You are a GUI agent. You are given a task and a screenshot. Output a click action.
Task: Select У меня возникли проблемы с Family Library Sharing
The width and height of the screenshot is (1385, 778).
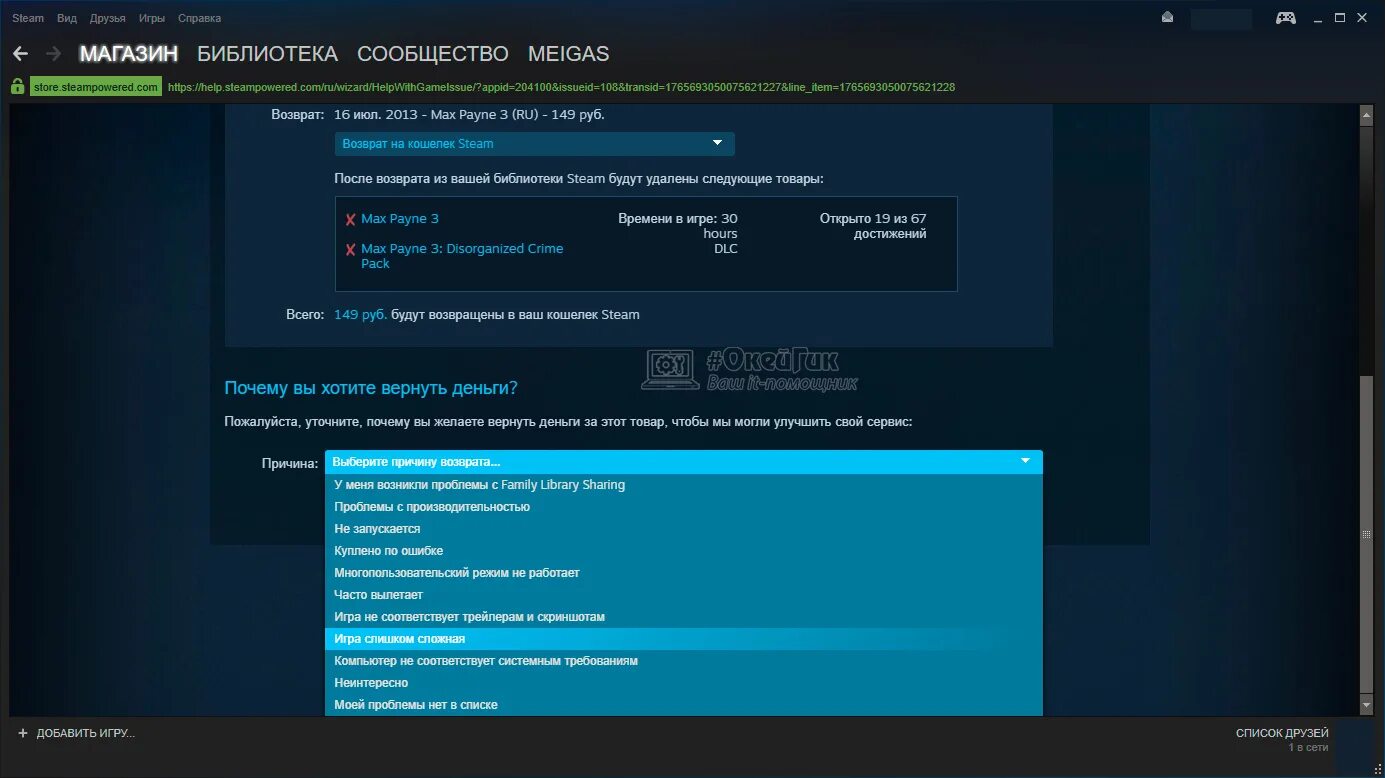tap(683, 485)
